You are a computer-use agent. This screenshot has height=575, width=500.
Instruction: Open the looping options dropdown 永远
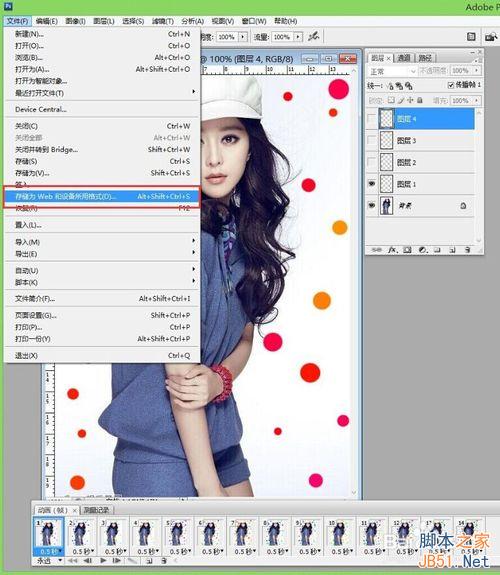click(49, 561)
